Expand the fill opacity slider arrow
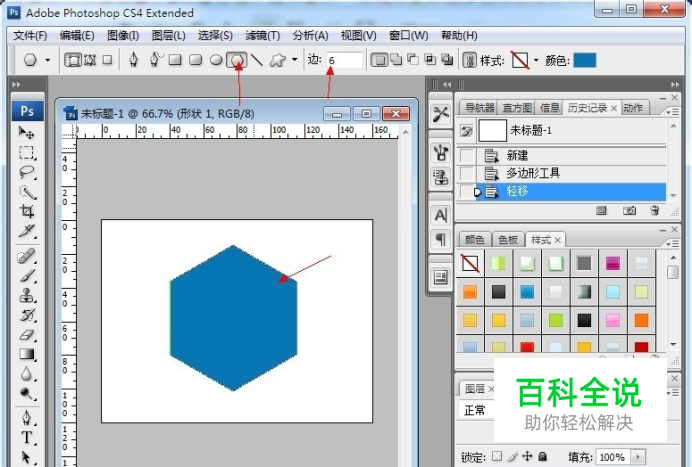This screenshot has height=467, width=692. tap(636, 457)
